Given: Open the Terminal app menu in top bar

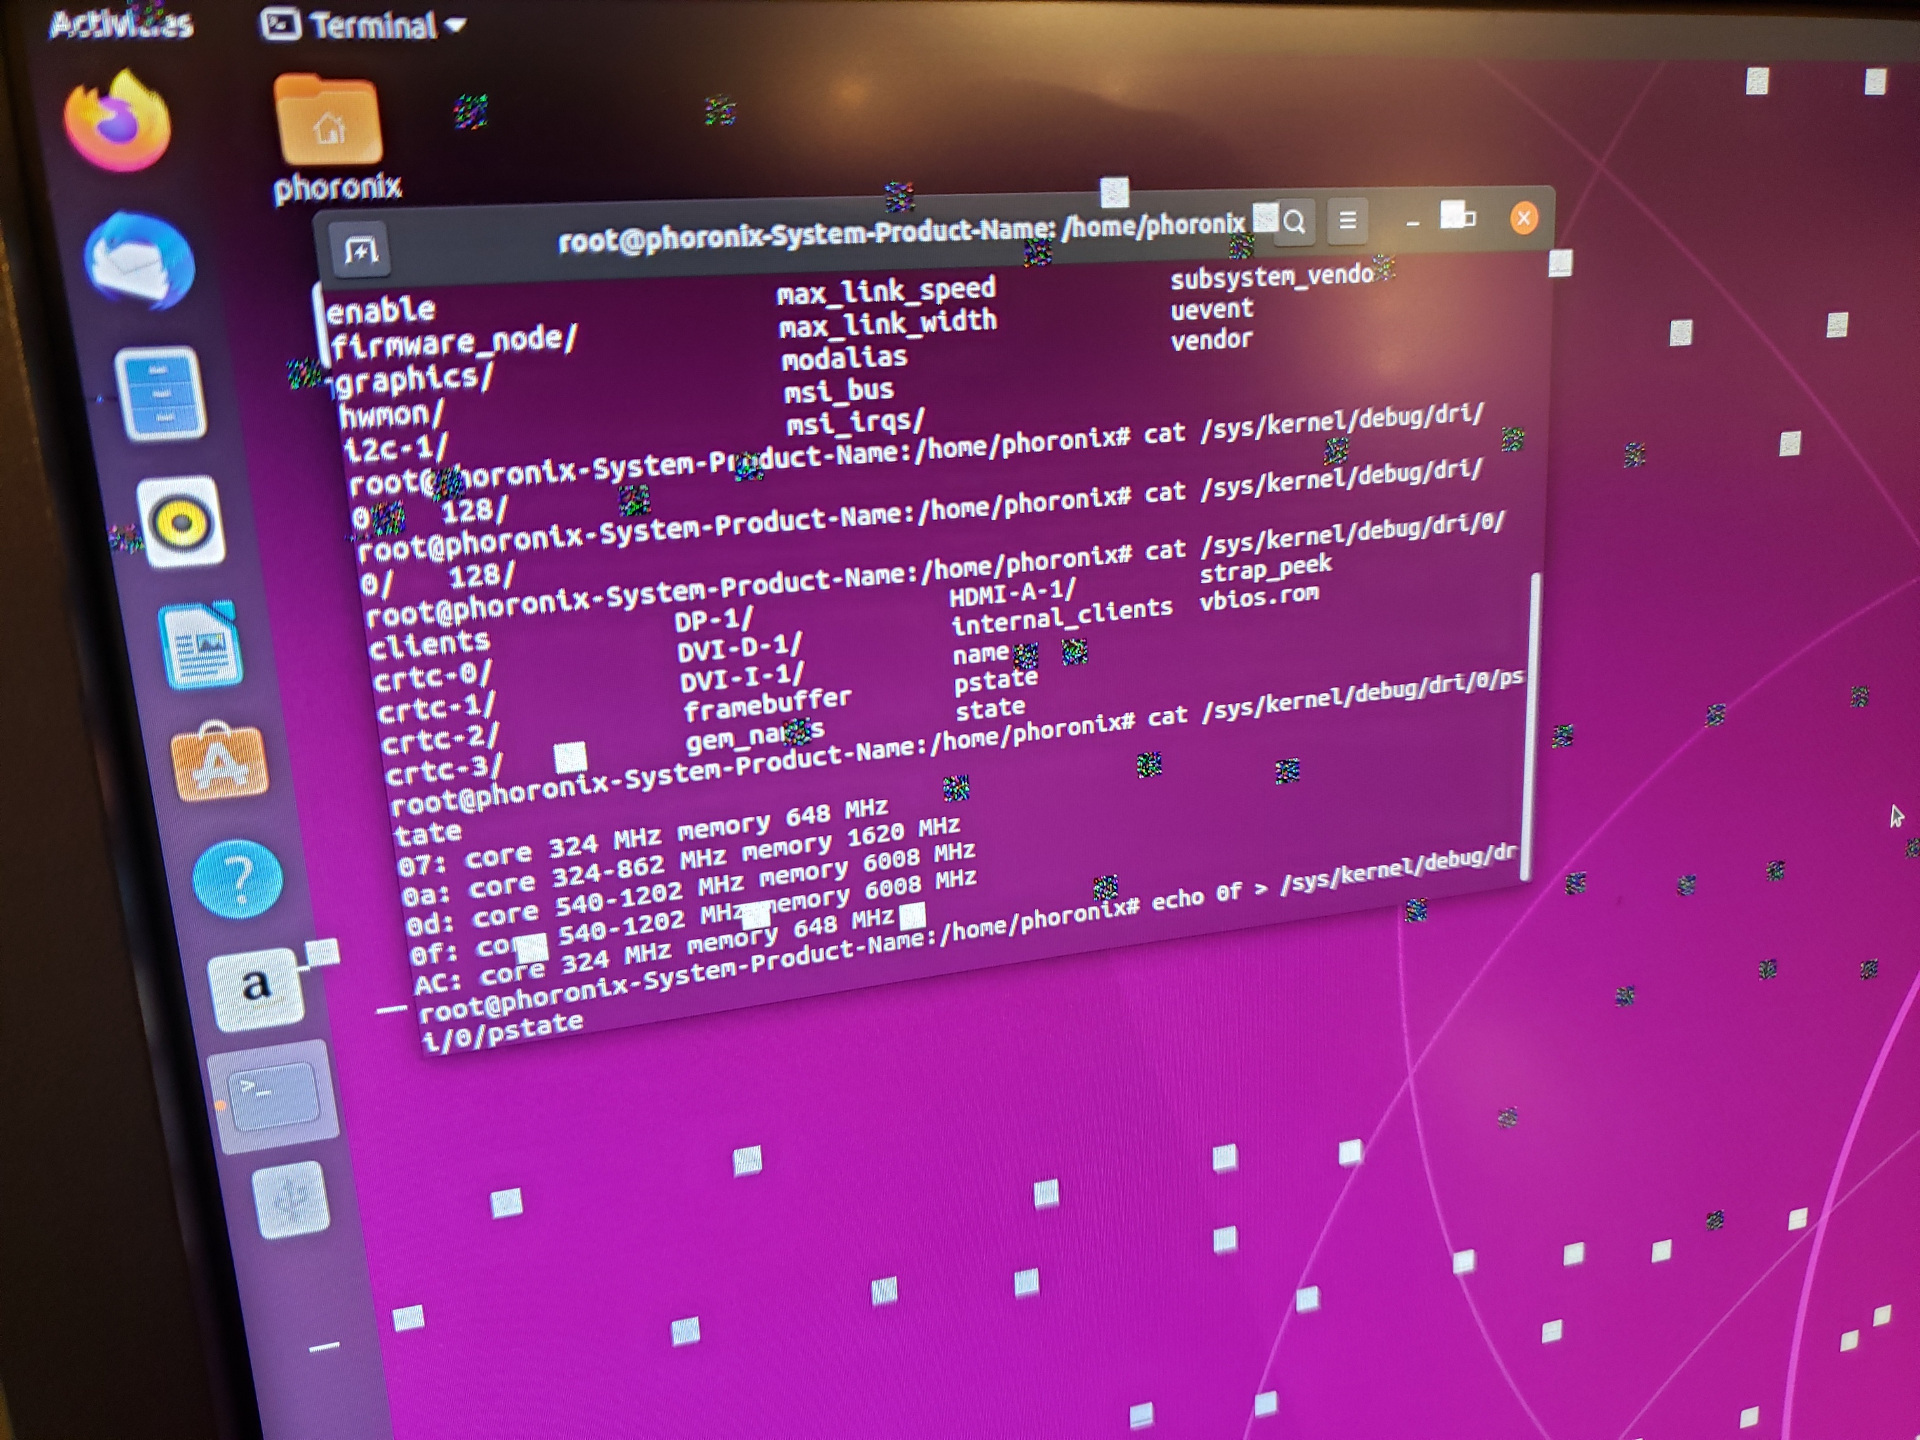Looking at the screenshot, I should click(363, 25).
